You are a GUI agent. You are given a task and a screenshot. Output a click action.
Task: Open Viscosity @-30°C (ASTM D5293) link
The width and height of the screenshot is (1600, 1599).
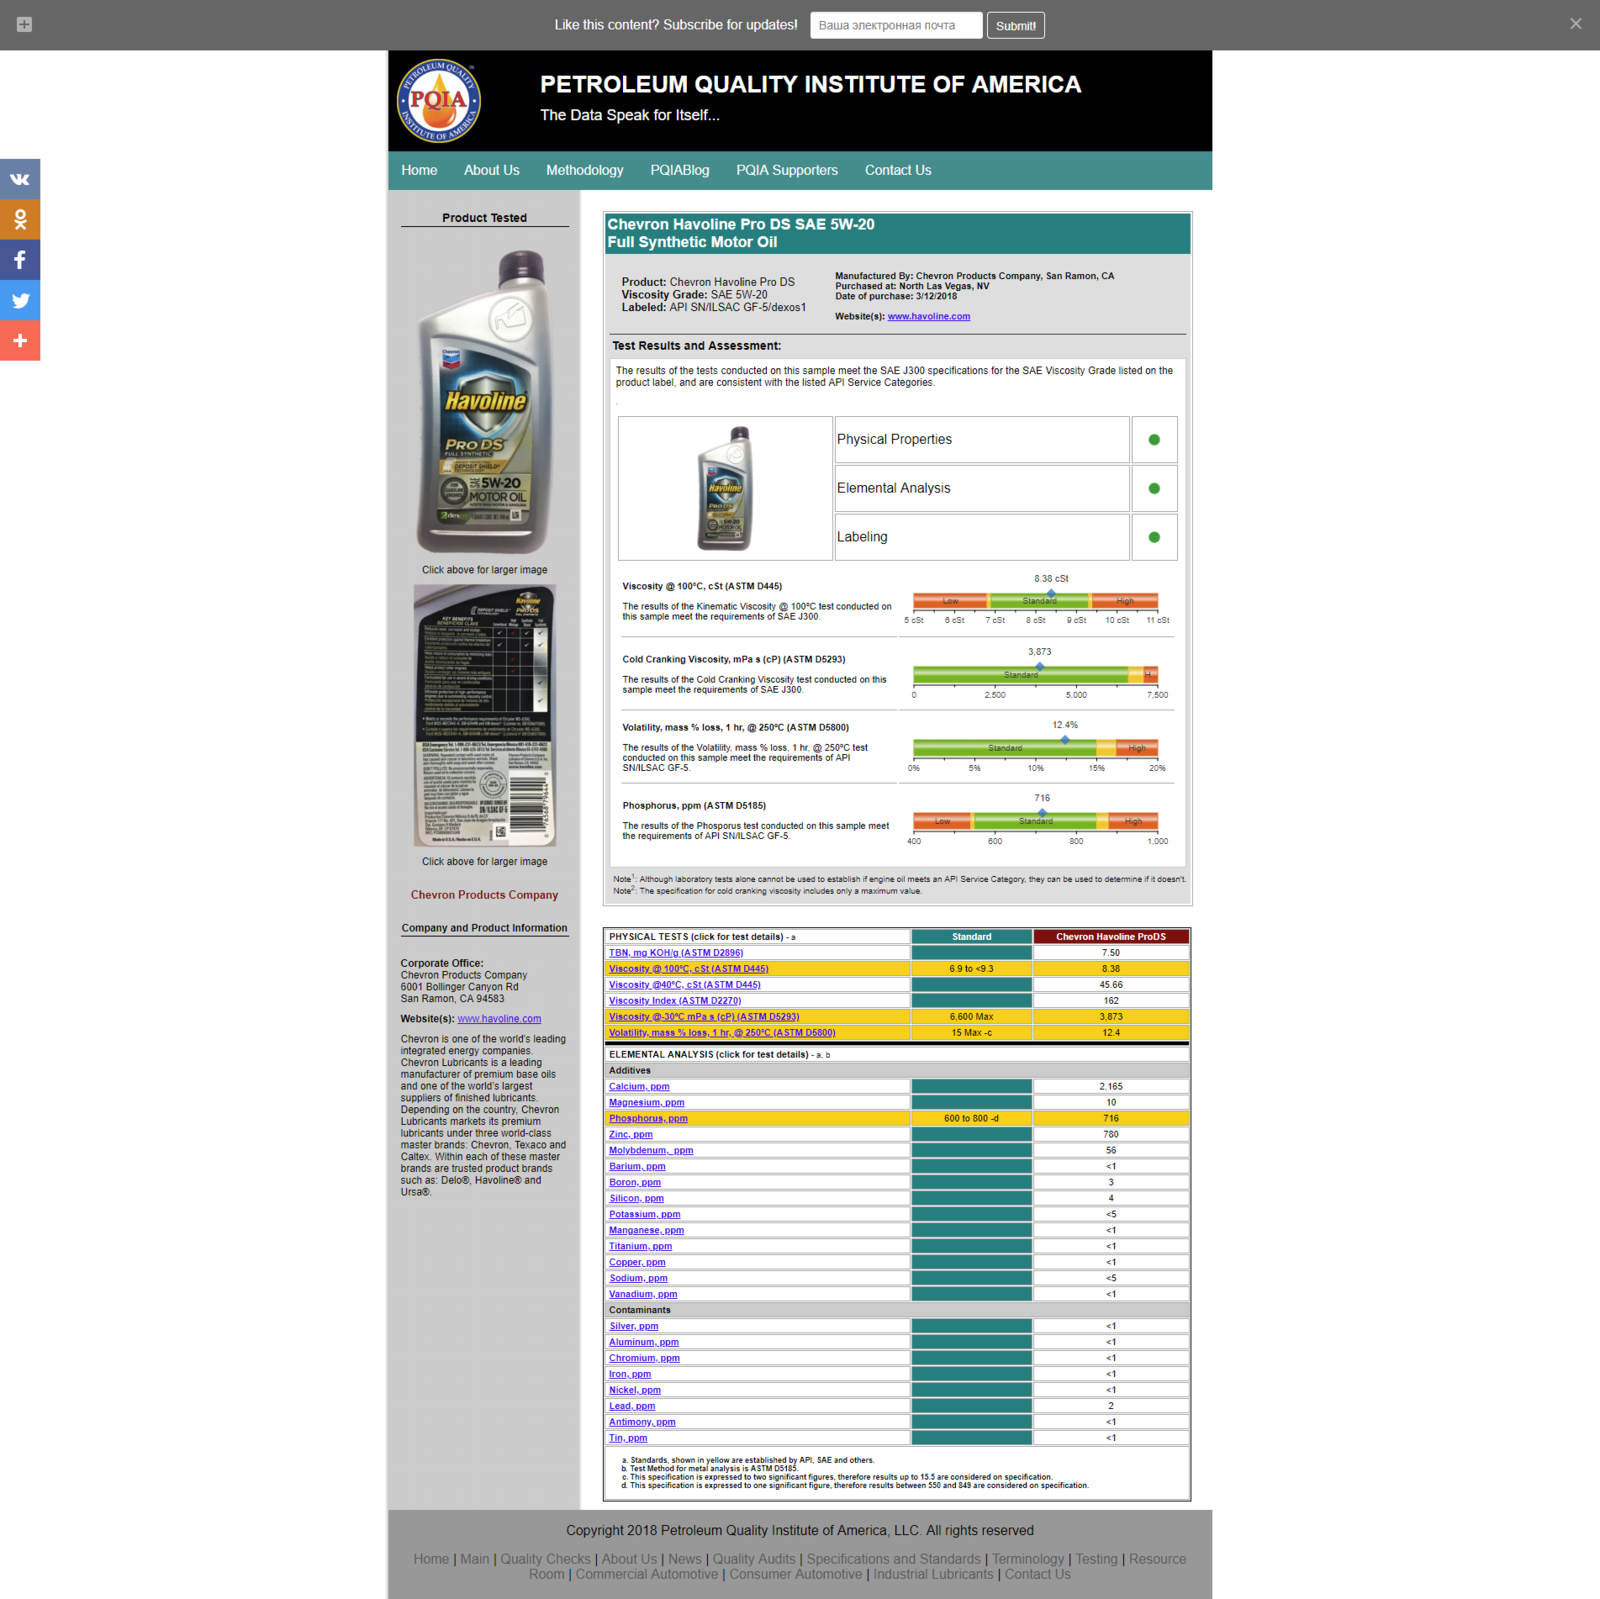[x=704, y=1017]
